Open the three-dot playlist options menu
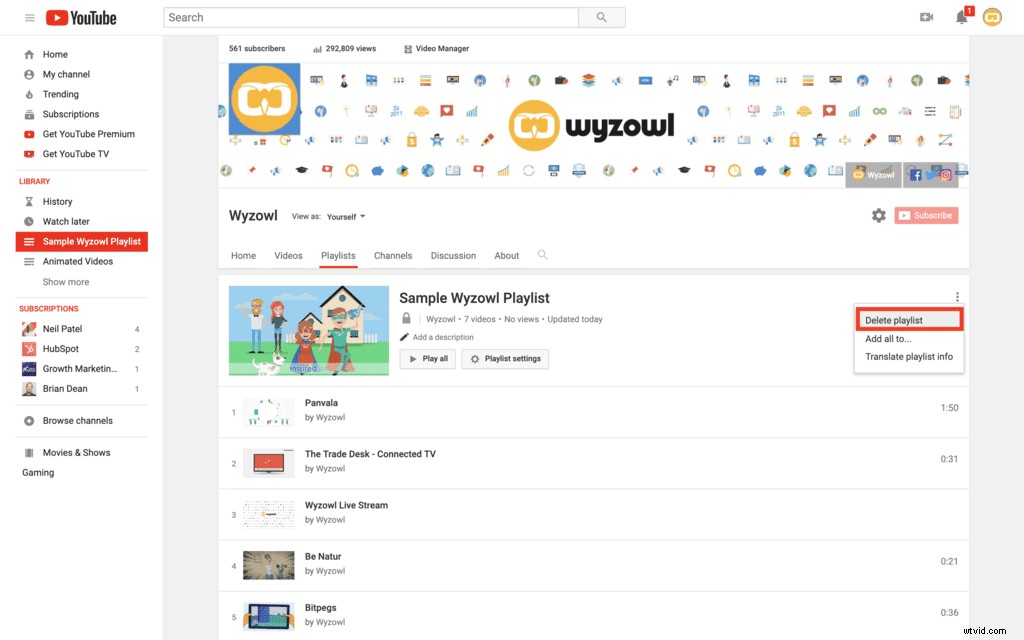1024x640 pixels. tap(957, 297)
